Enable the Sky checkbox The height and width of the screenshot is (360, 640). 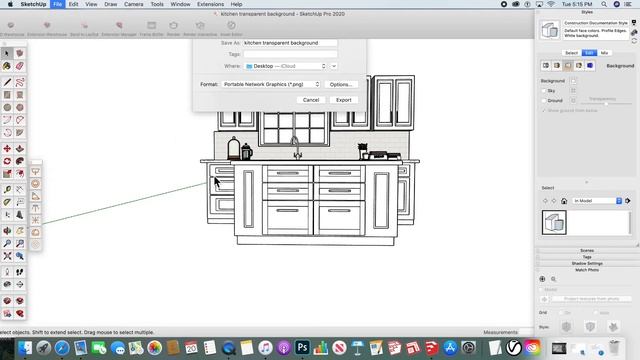pos(544,91)
